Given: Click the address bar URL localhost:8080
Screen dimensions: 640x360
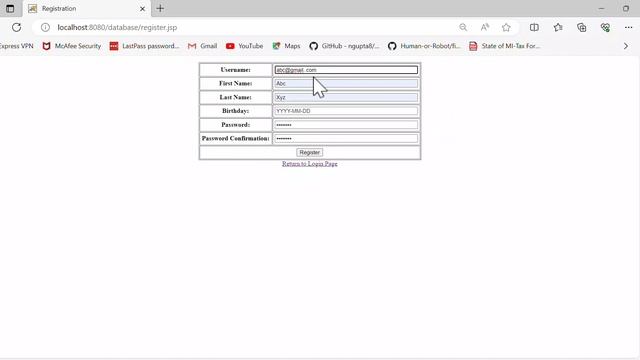Looking at the screenshot, I should click(117, 27).
